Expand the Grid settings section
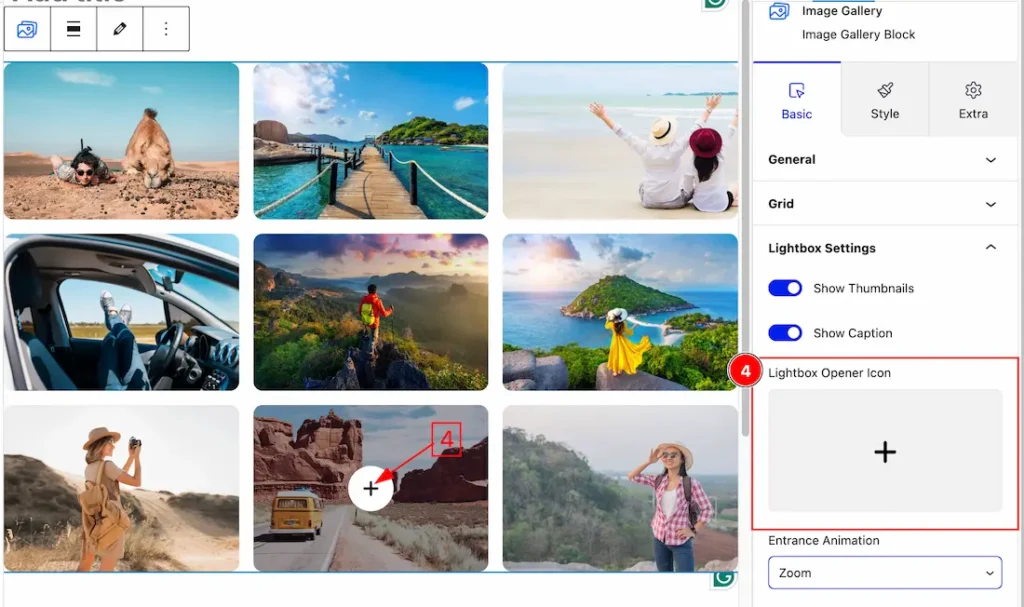The width and height of the screenshot is (1024, 607). click(x=885, y=204)
